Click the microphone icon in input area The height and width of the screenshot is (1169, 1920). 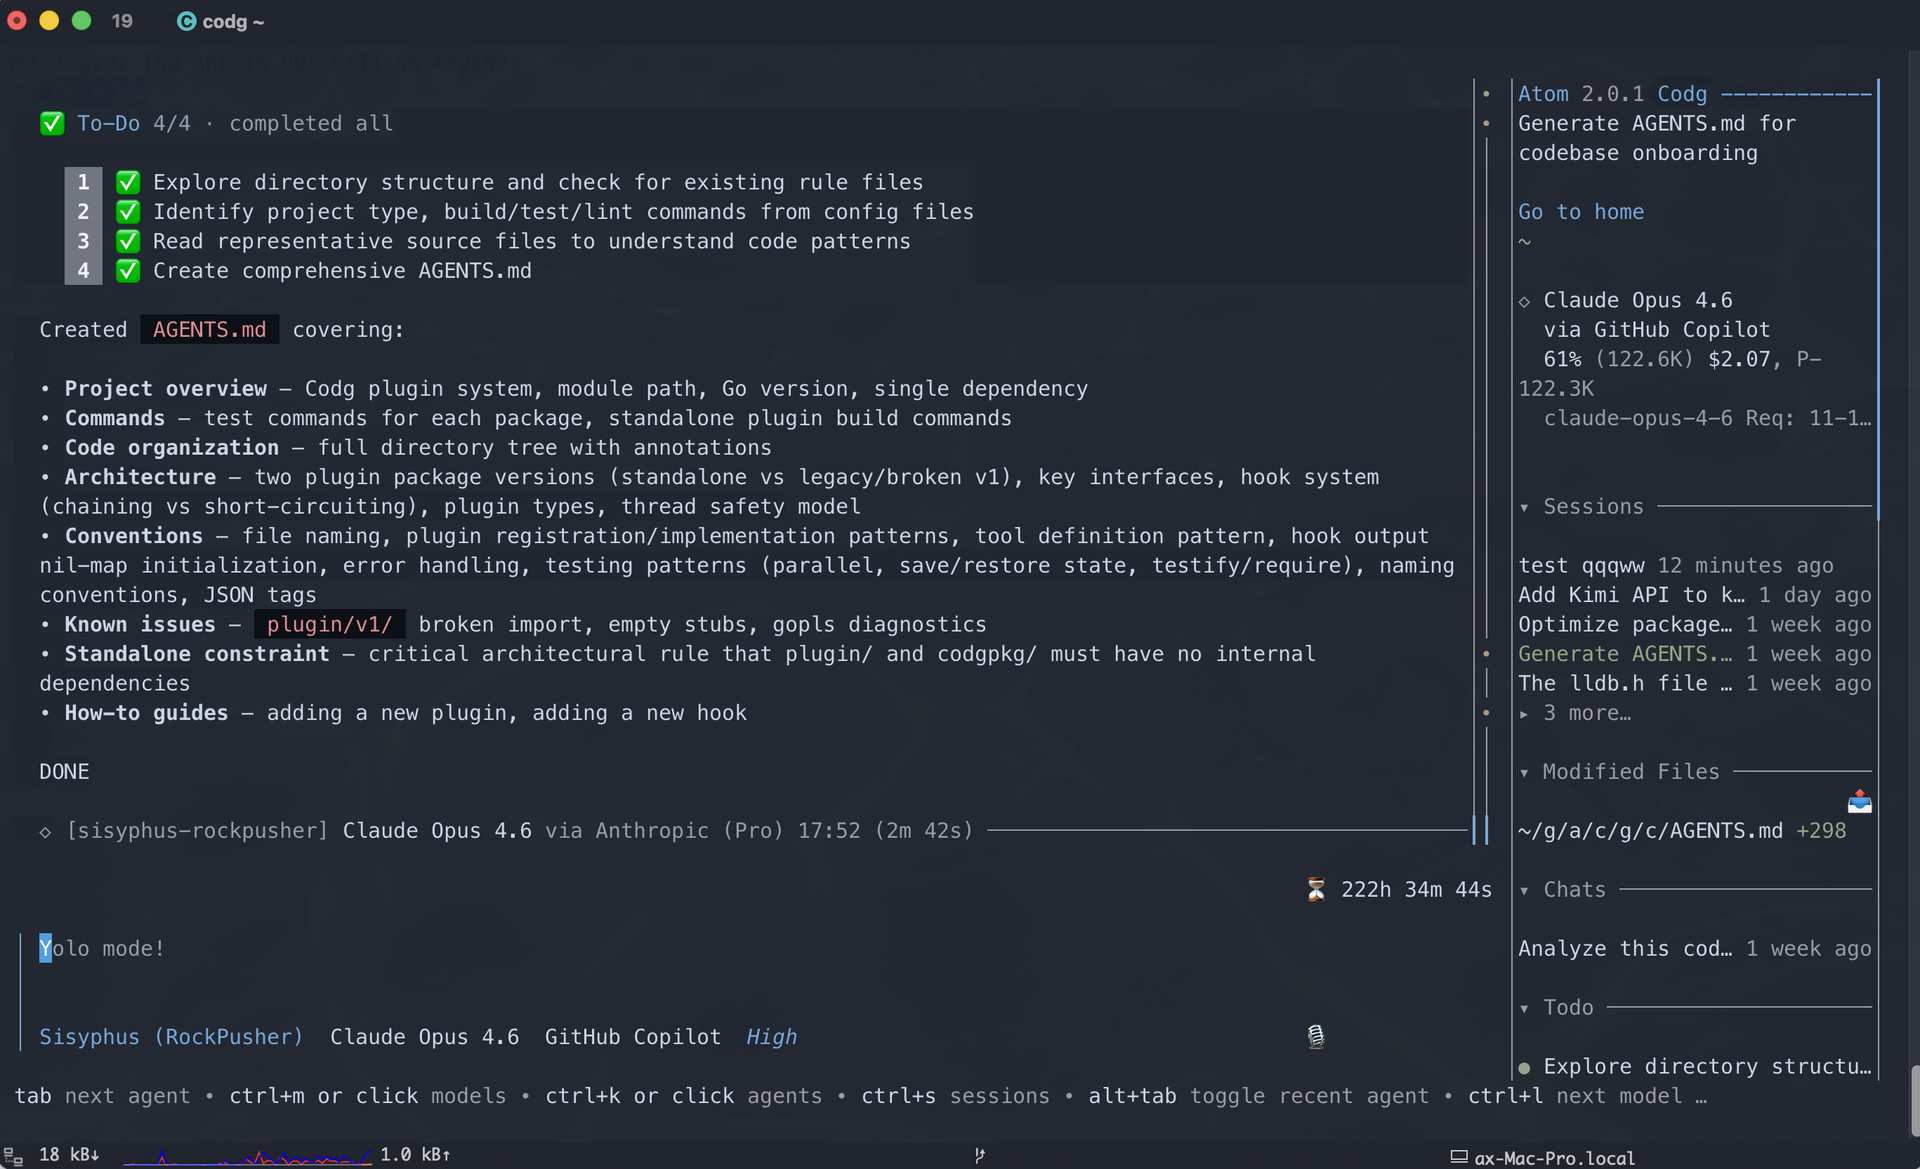click(1316, 1036)
